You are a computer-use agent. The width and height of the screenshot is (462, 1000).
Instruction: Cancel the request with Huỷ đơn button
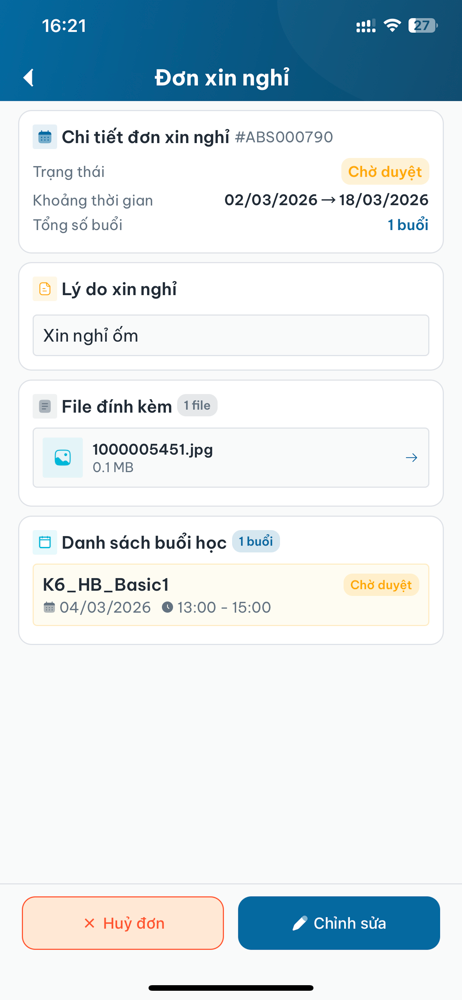click(x=123, y=923)
